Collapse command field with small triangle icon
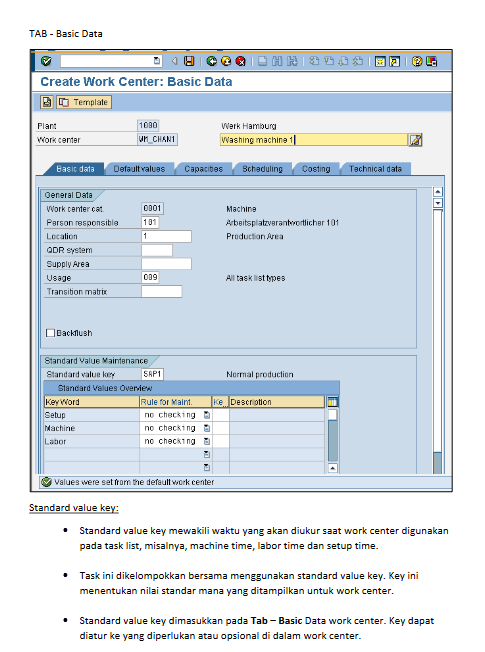This screenshot has height=652, width=485. click(175, 61)
